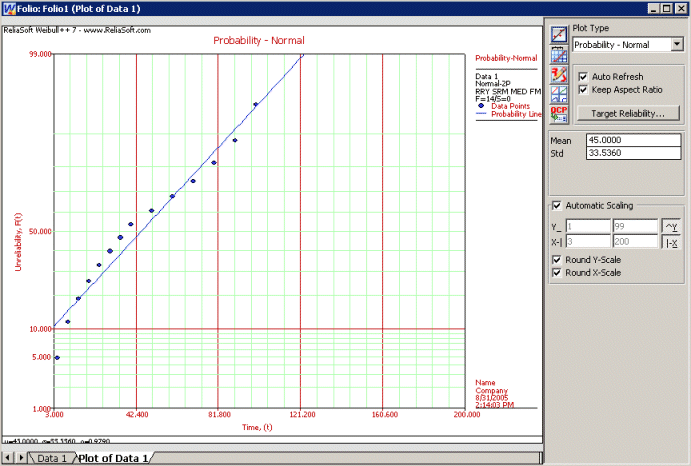Open the QCP calculator icon

[560, 114]
